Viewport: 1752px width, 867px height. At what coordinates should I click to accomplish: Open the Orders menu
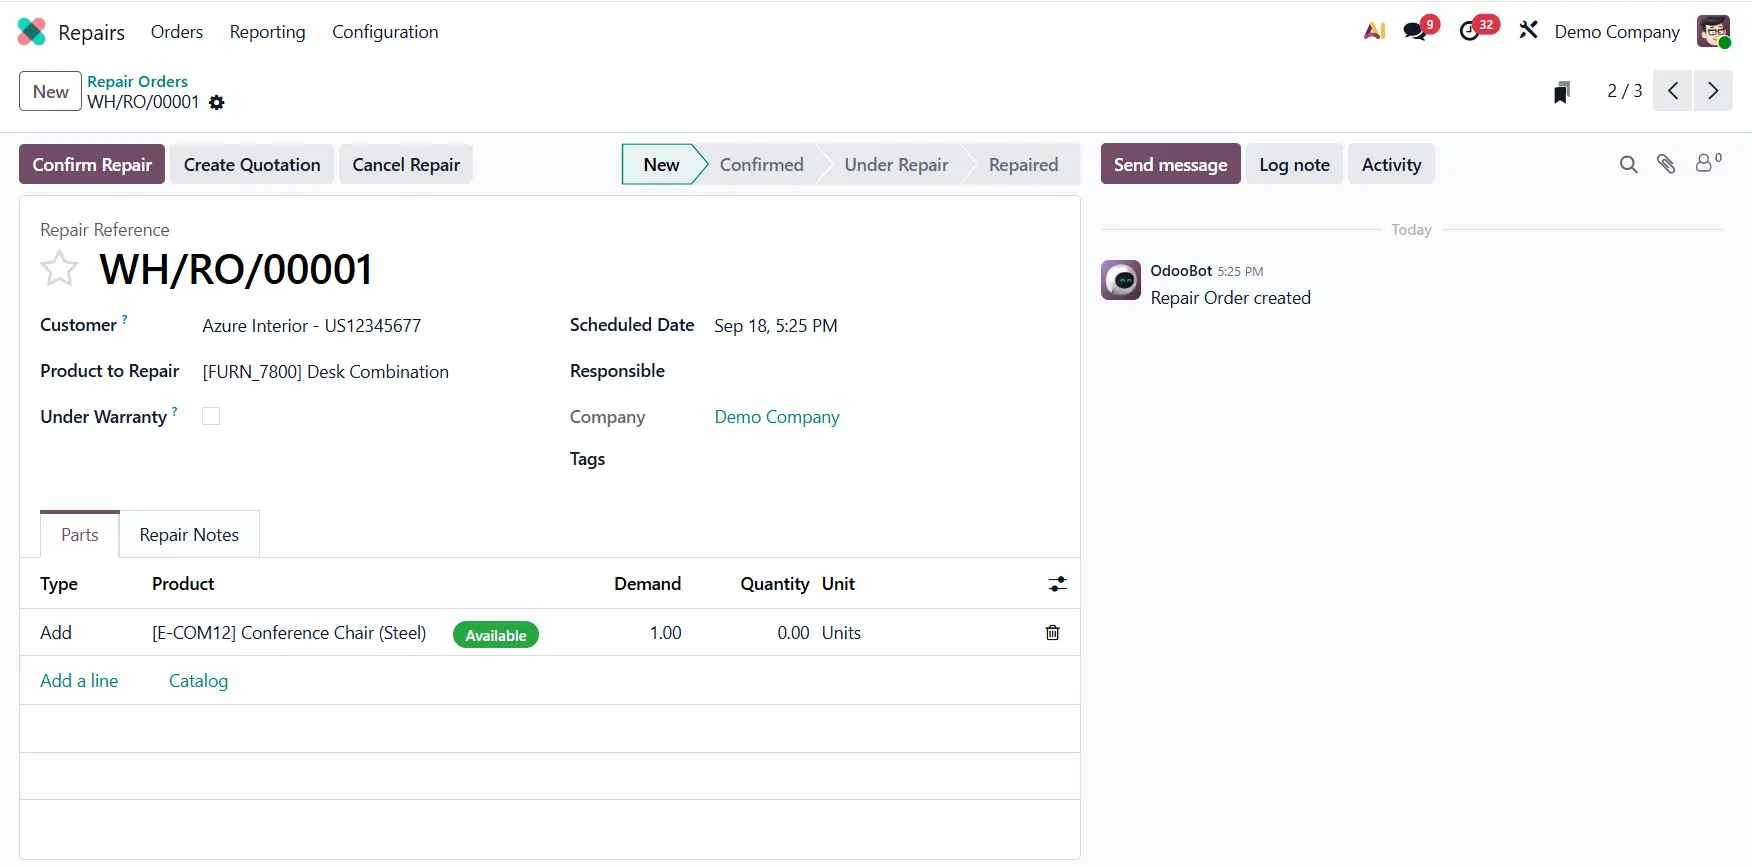pos(177,32)
